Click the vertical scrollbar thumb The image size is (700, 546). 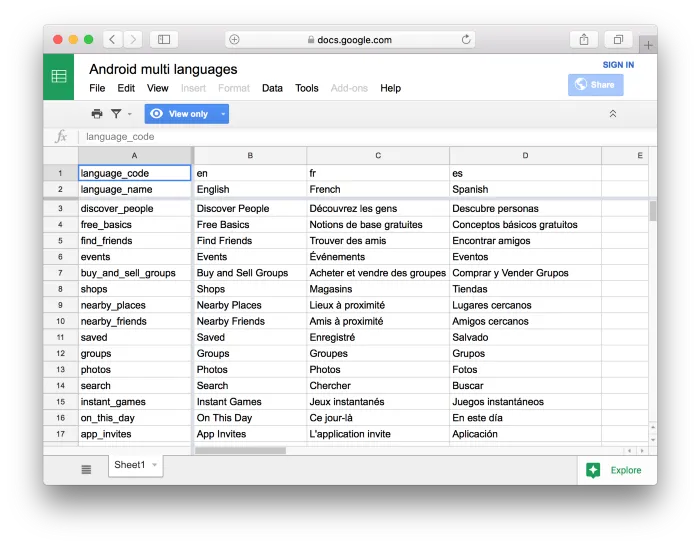653,211
